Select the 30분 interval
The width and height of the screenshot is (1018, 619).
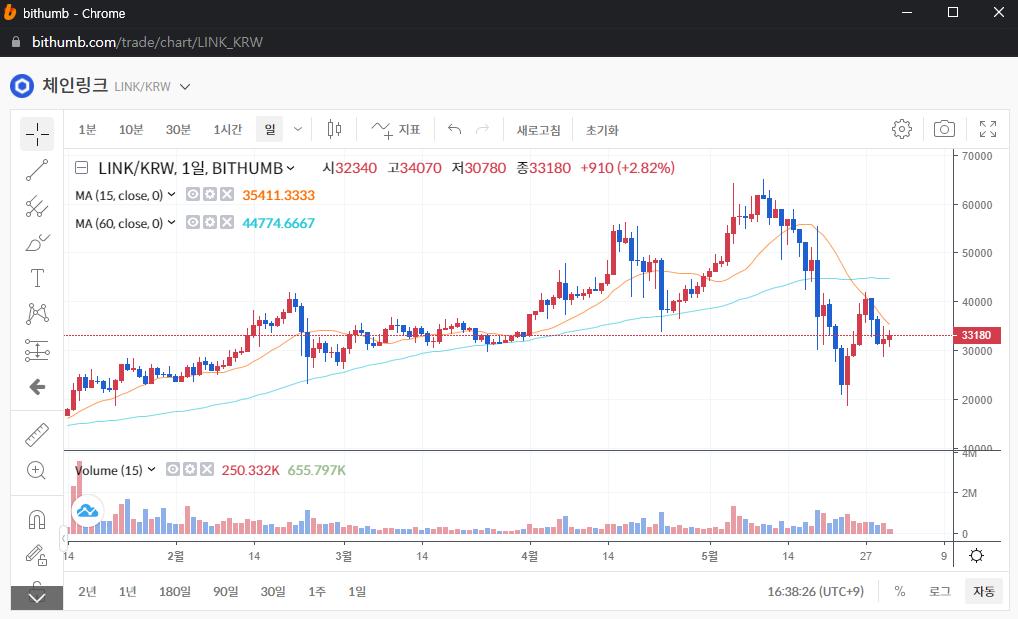pyautogui.click(x=178, y=130)
